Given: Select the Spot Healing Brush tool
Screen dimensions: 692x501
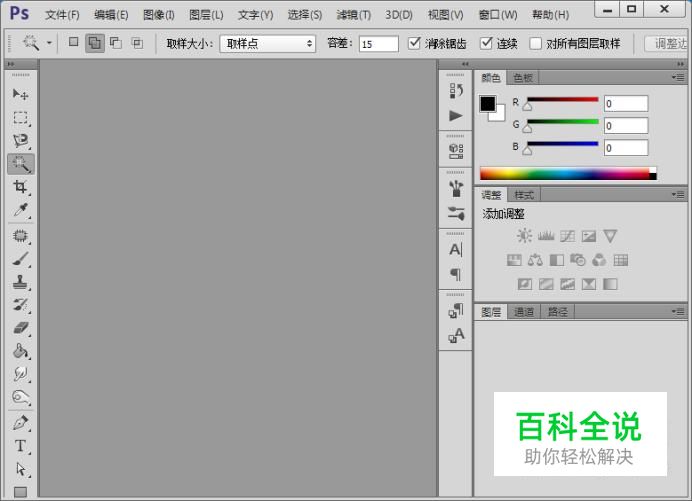Looking at the screenshot, I should coord(20,236).
